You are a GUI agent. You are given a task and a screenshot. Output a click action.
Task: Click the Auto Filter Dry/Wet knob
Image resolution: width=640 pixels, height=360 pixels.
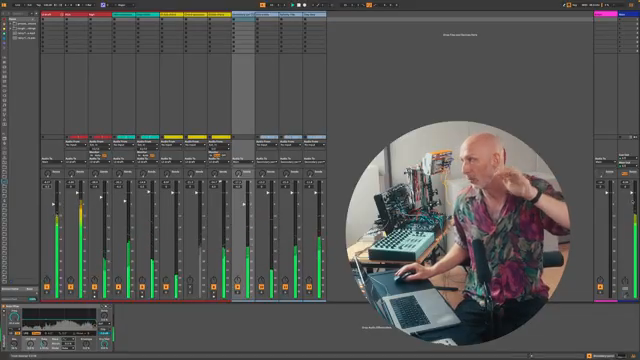pyautogui.click(x=104, y=344)
